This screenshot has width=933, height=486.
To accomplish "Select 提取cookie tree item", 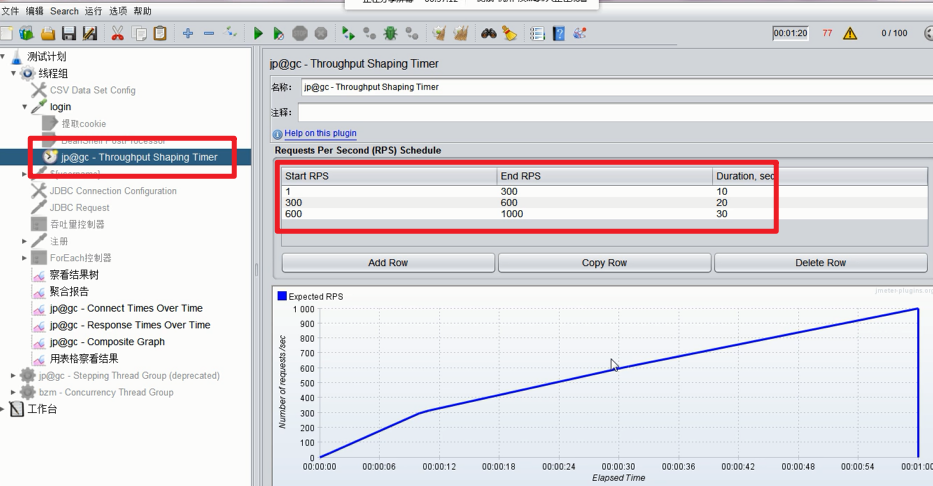I will (84, 124).
